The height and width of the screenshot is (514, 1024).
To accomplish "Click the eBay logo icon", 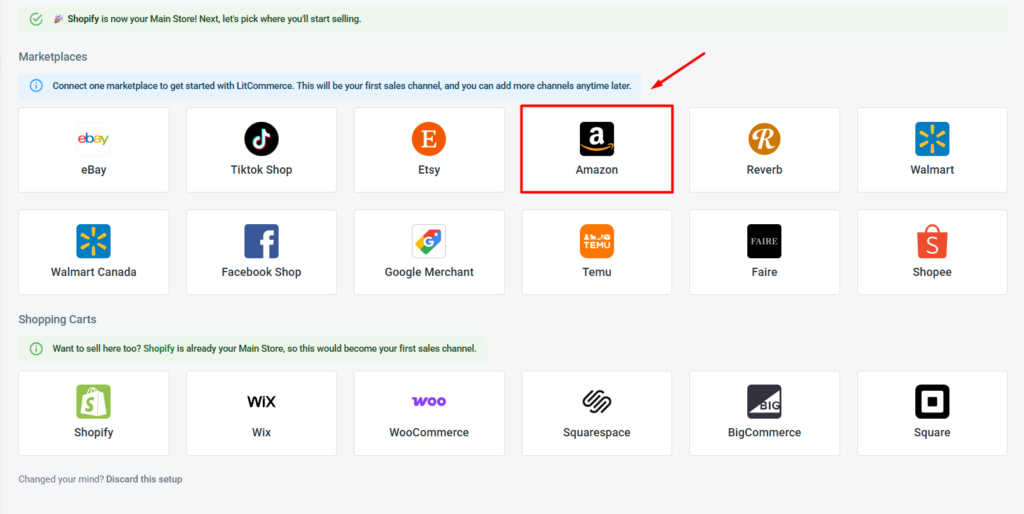I will tap(93, 138).
